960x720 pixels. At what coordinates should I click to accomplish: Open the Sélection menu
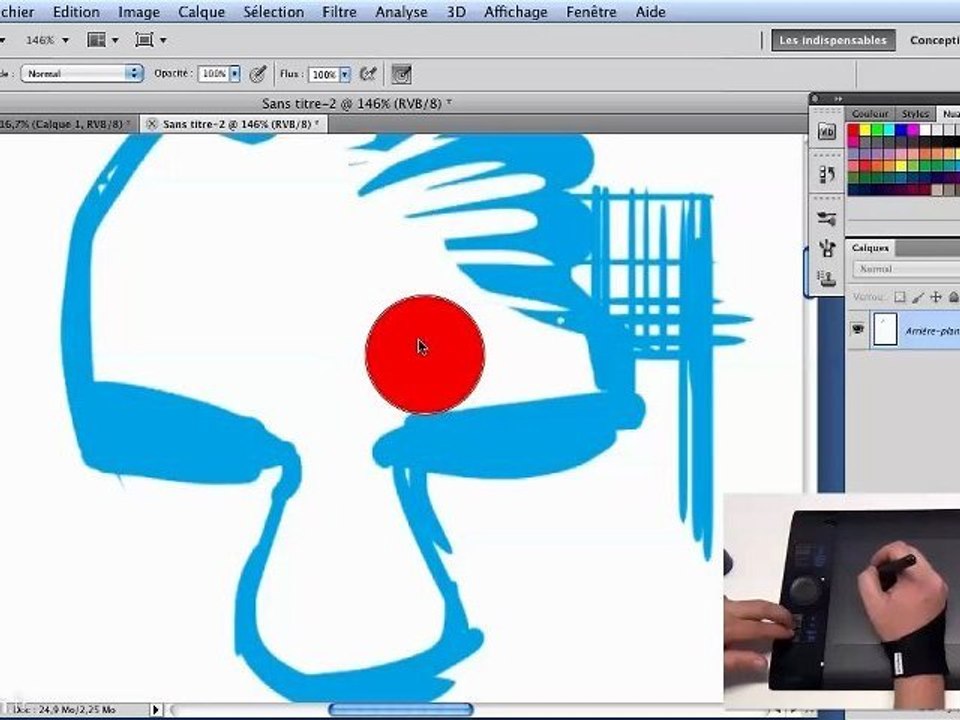273,12
